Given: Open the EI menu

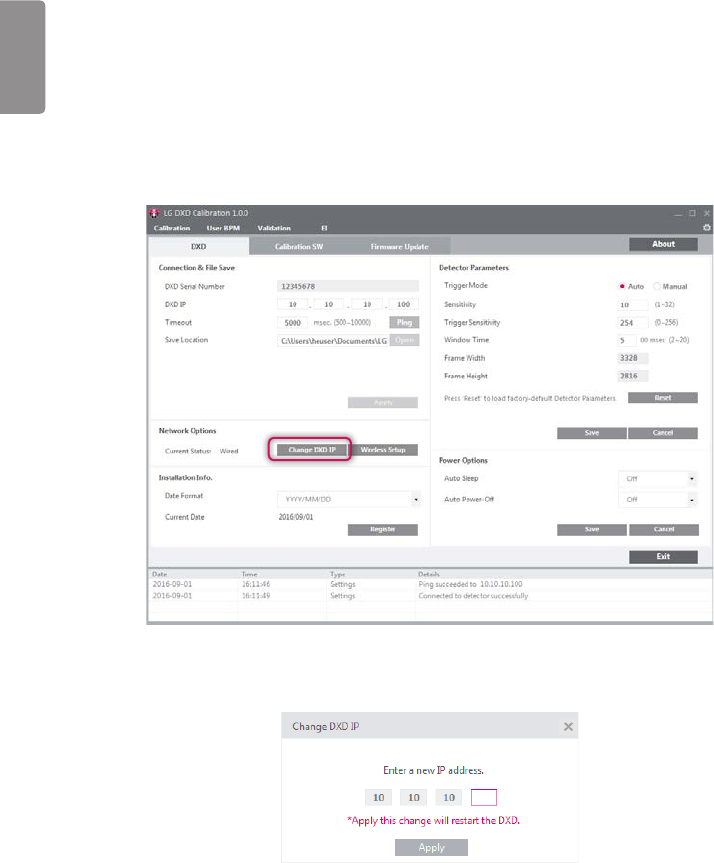Looking at the screenshot, I should click(x=324, y=228).
